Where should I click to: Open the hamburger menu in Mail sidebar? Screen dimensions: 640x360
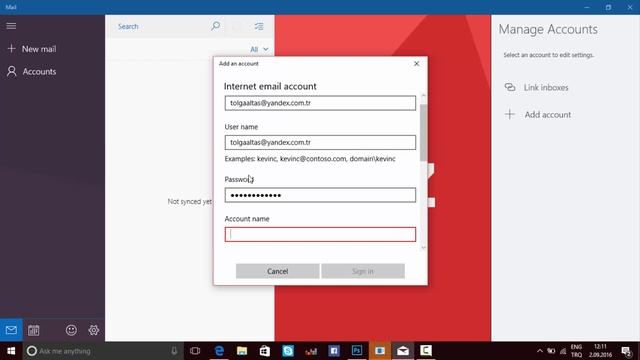click(x=11, y=26)
